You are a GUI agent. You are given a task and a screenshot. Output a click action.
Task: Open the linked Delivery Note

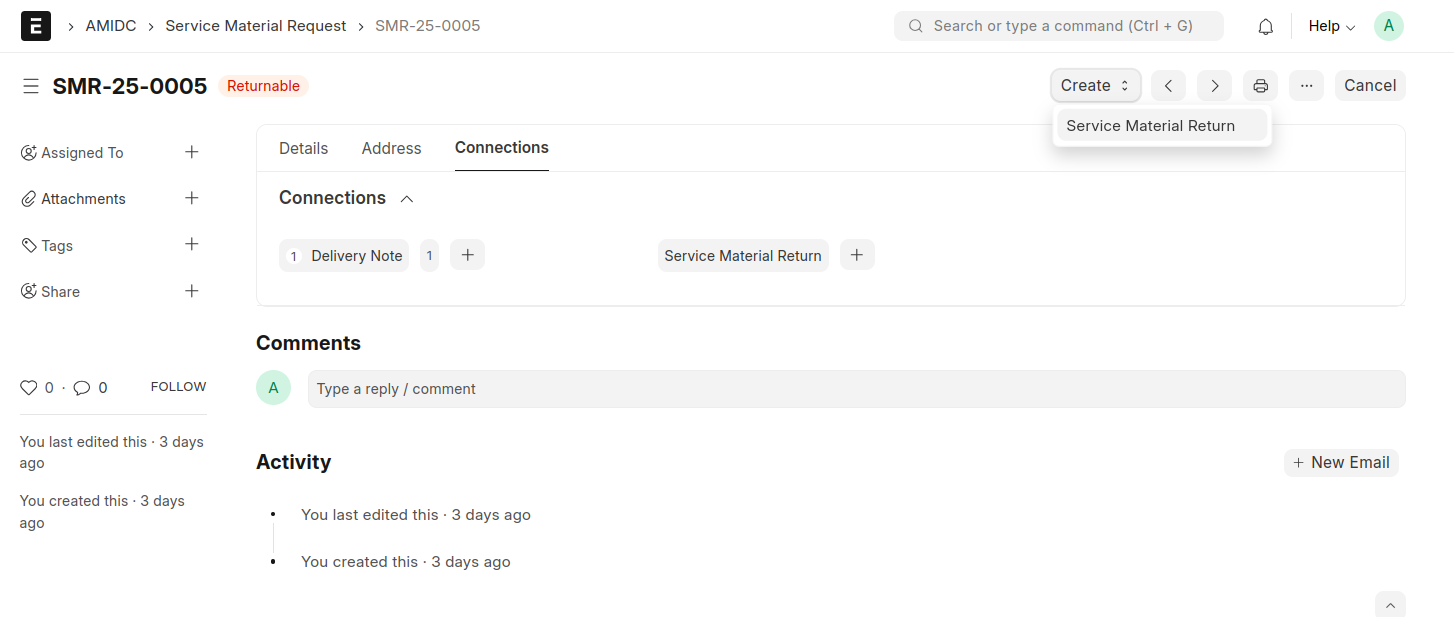click(x=355, y=255)
